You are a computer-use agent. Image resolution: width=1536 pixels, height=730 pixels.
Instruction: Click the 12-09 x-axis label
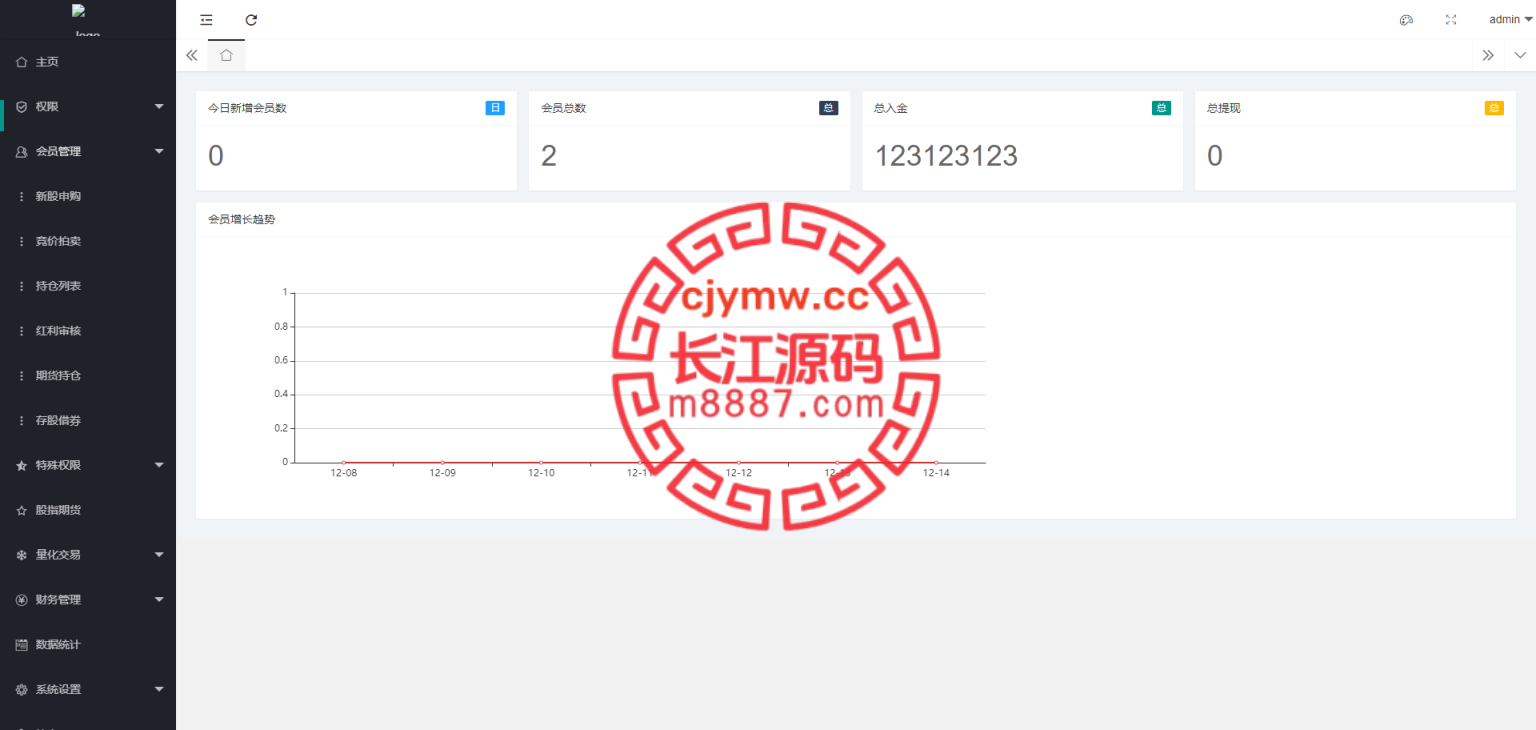coord(442,473)
